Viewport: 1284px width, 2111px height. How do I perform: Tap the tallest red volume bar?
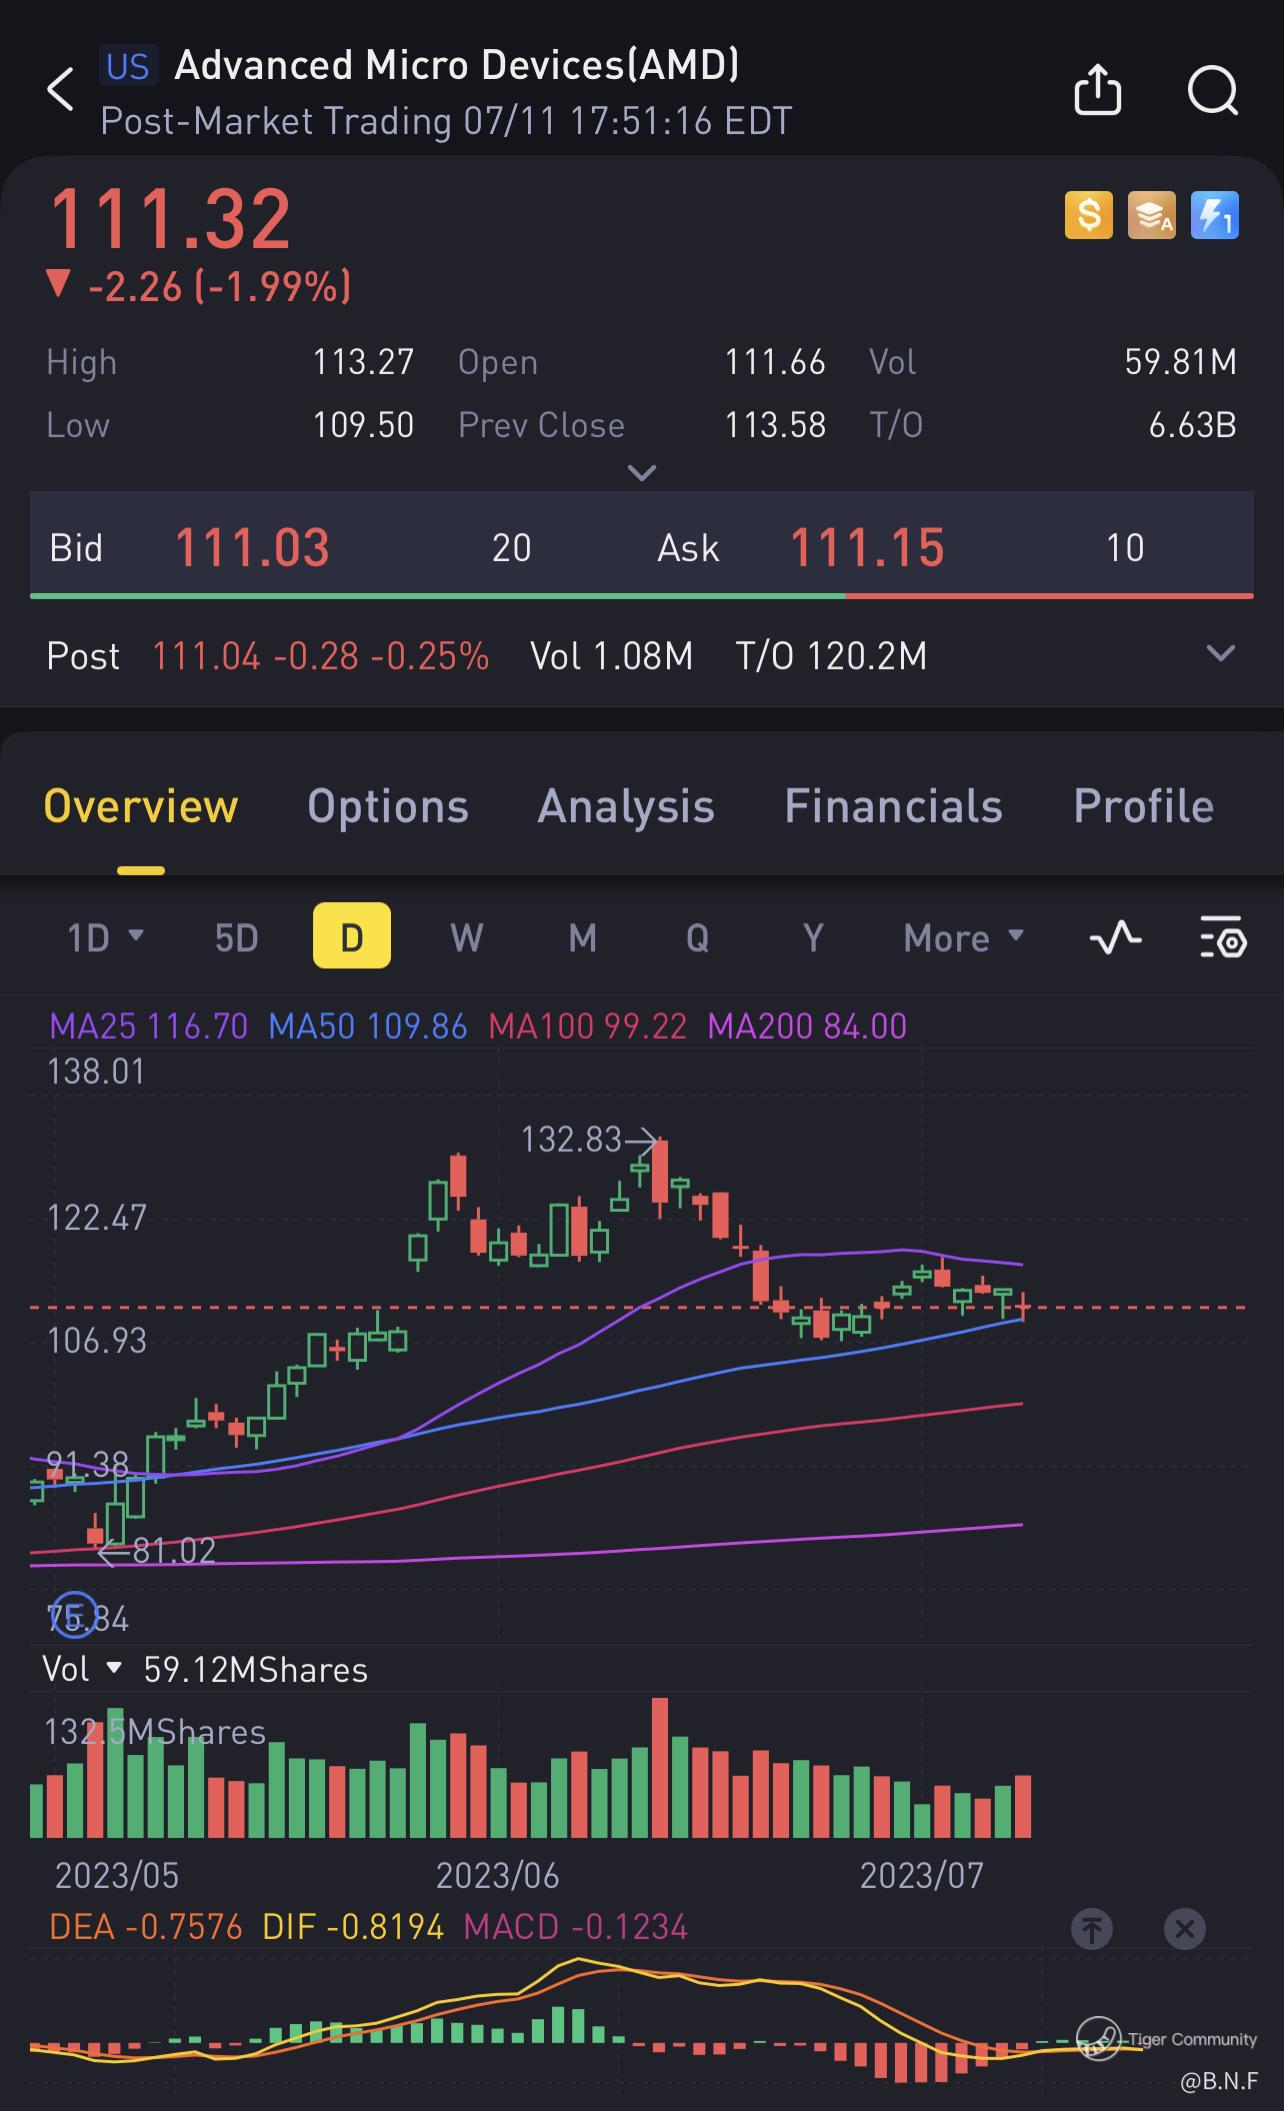point(659,1768)
